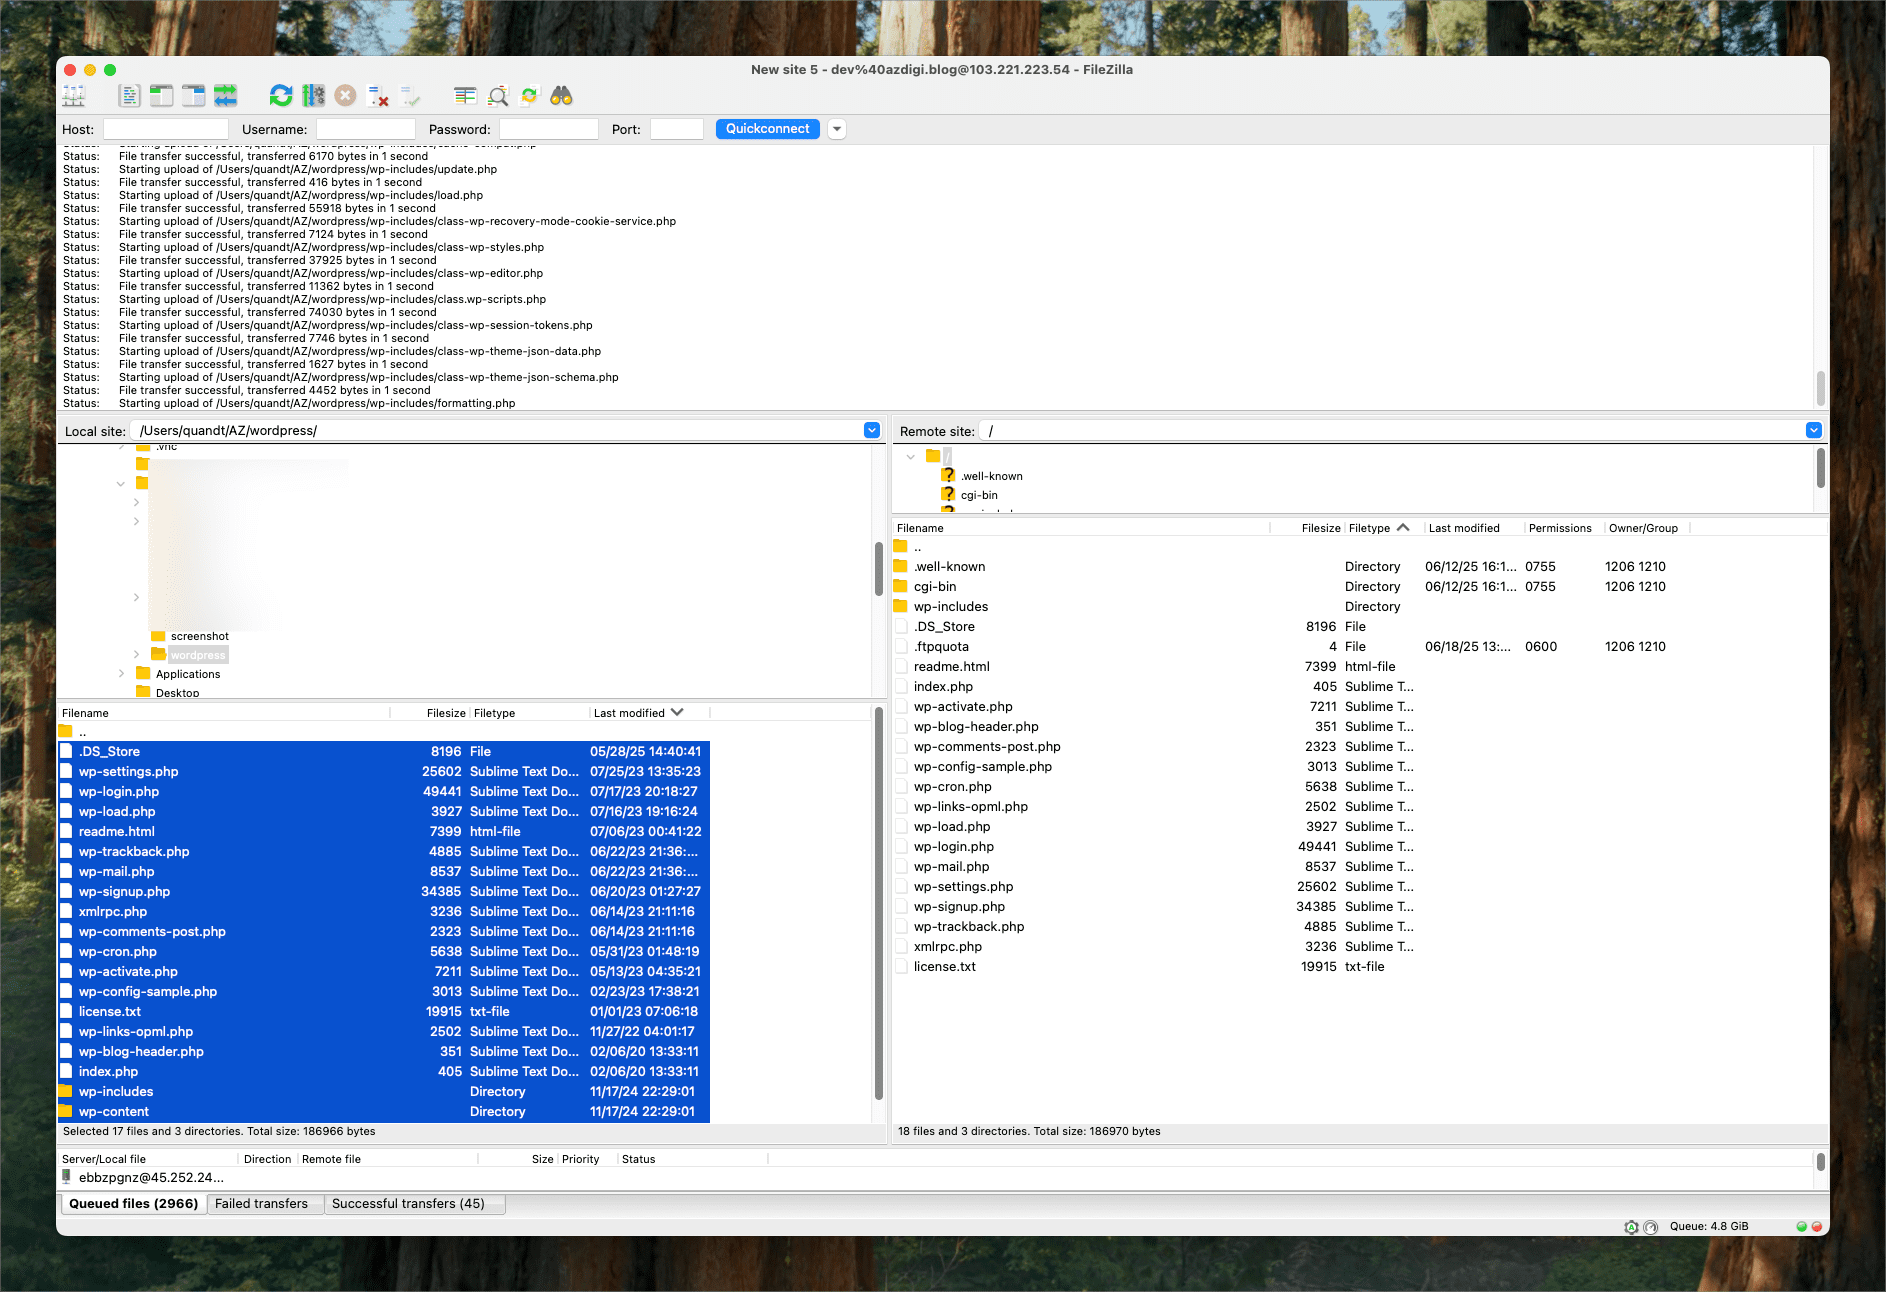Open the Quickconnect history dropdown
The width and height of the screenshot is (1886, 1292).
[x=837, y=129]
